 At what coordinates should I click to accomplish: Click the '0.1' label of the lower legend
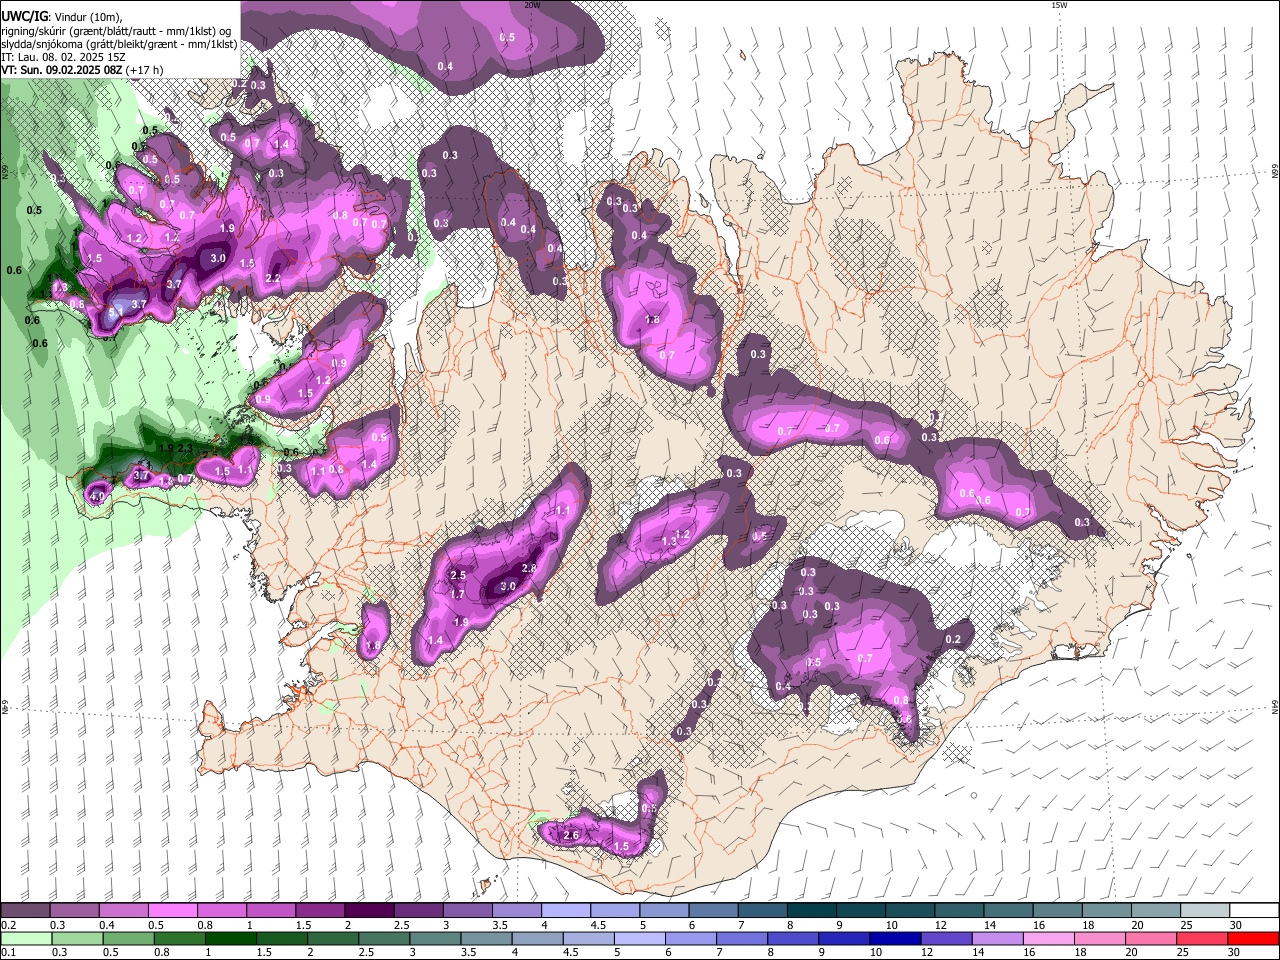point(8,953)
